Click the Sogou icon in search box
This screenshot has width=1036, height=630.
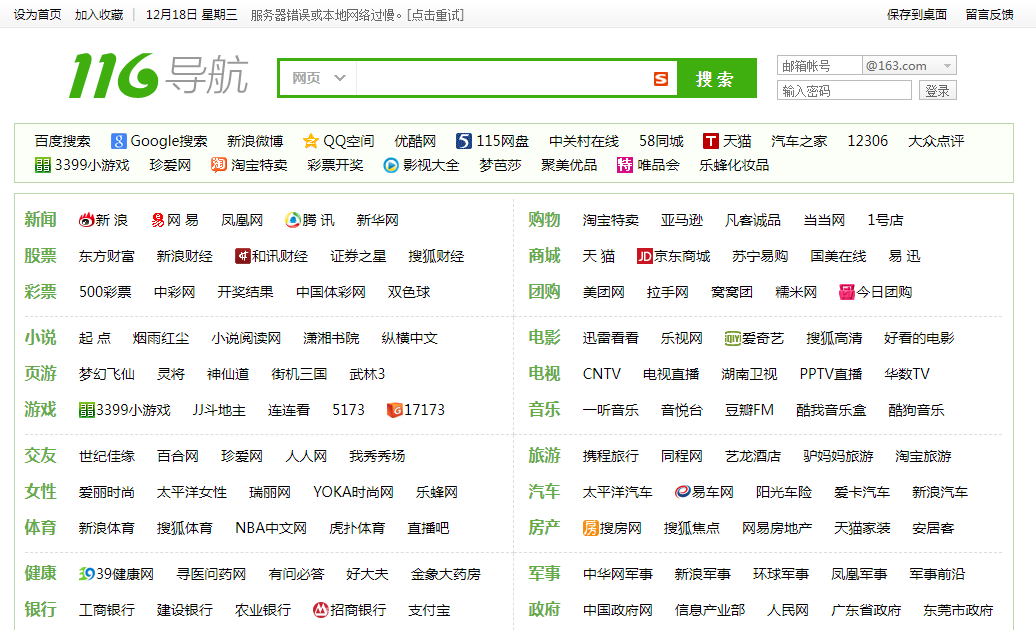click(x=661, y=79)
